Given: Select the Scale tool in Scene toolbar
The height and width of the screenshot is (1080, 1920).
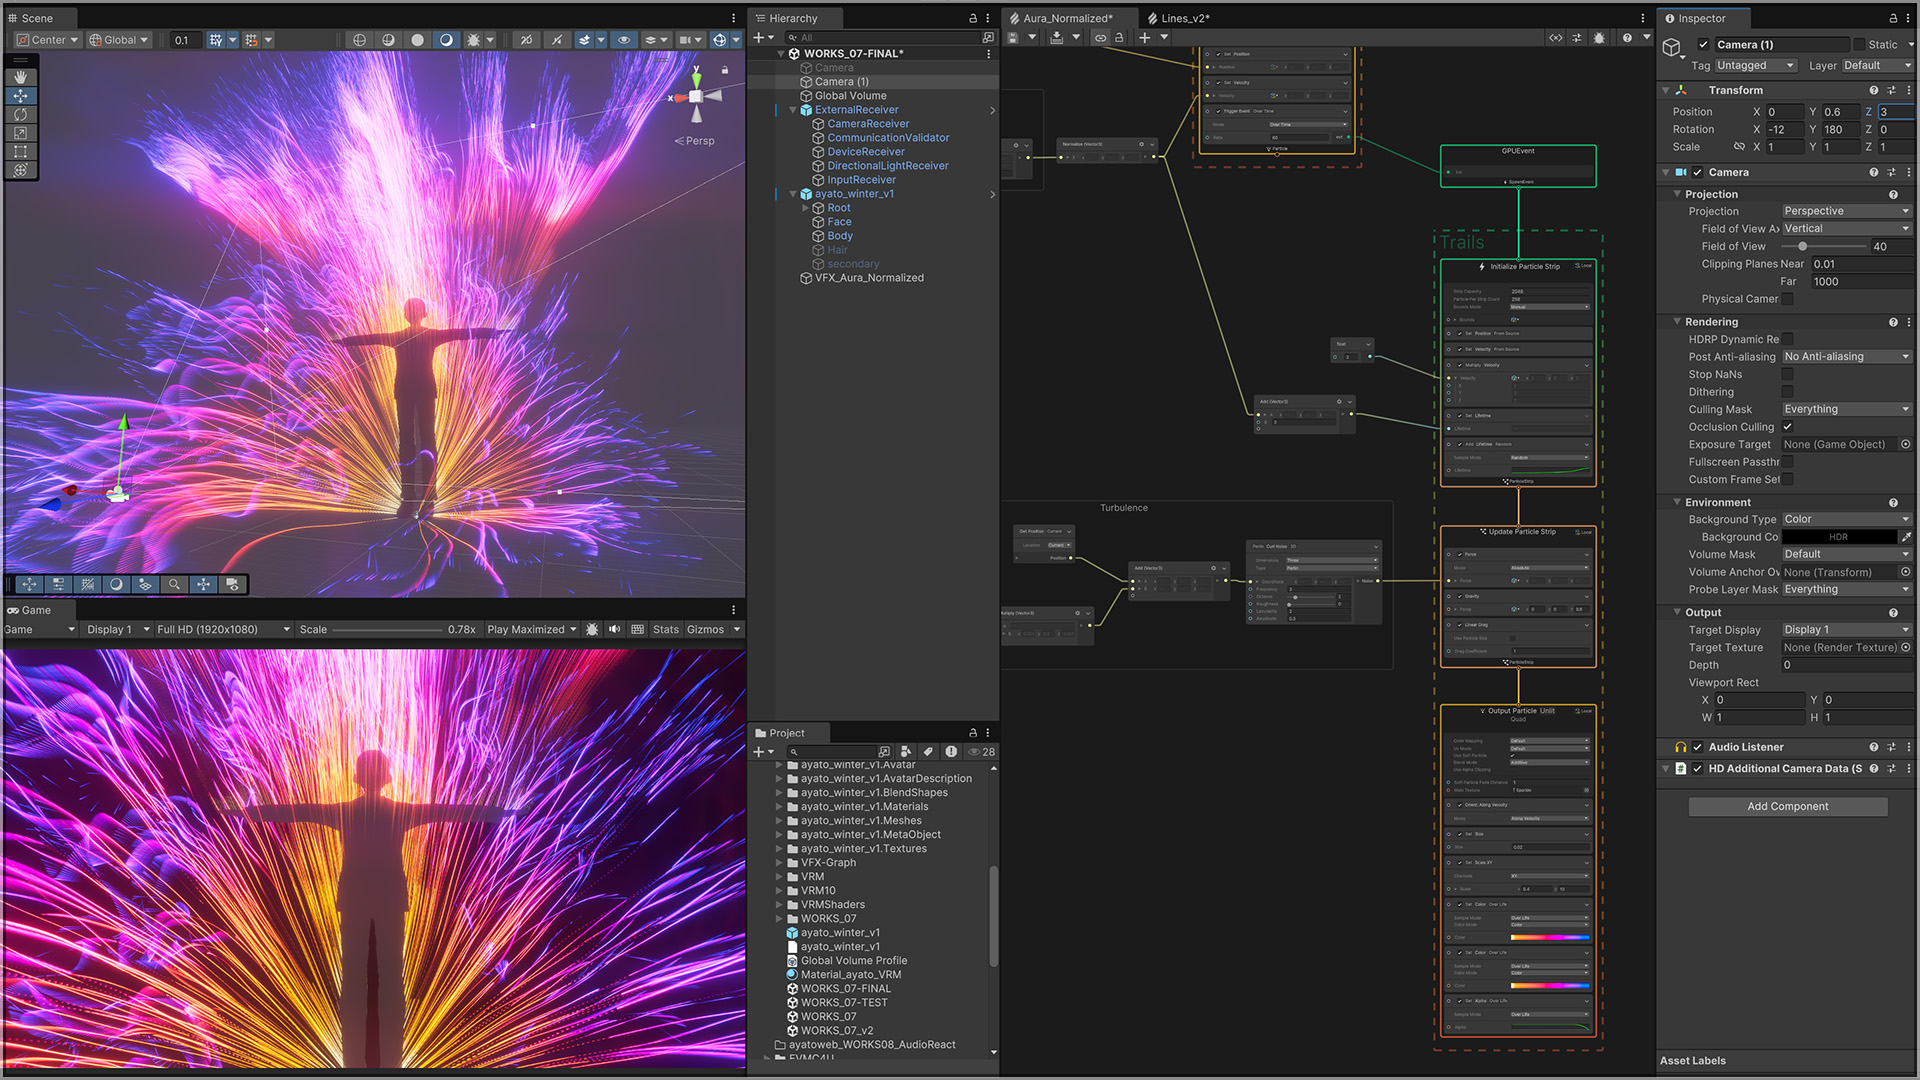Looking at the screenshot, I should 20,133.
